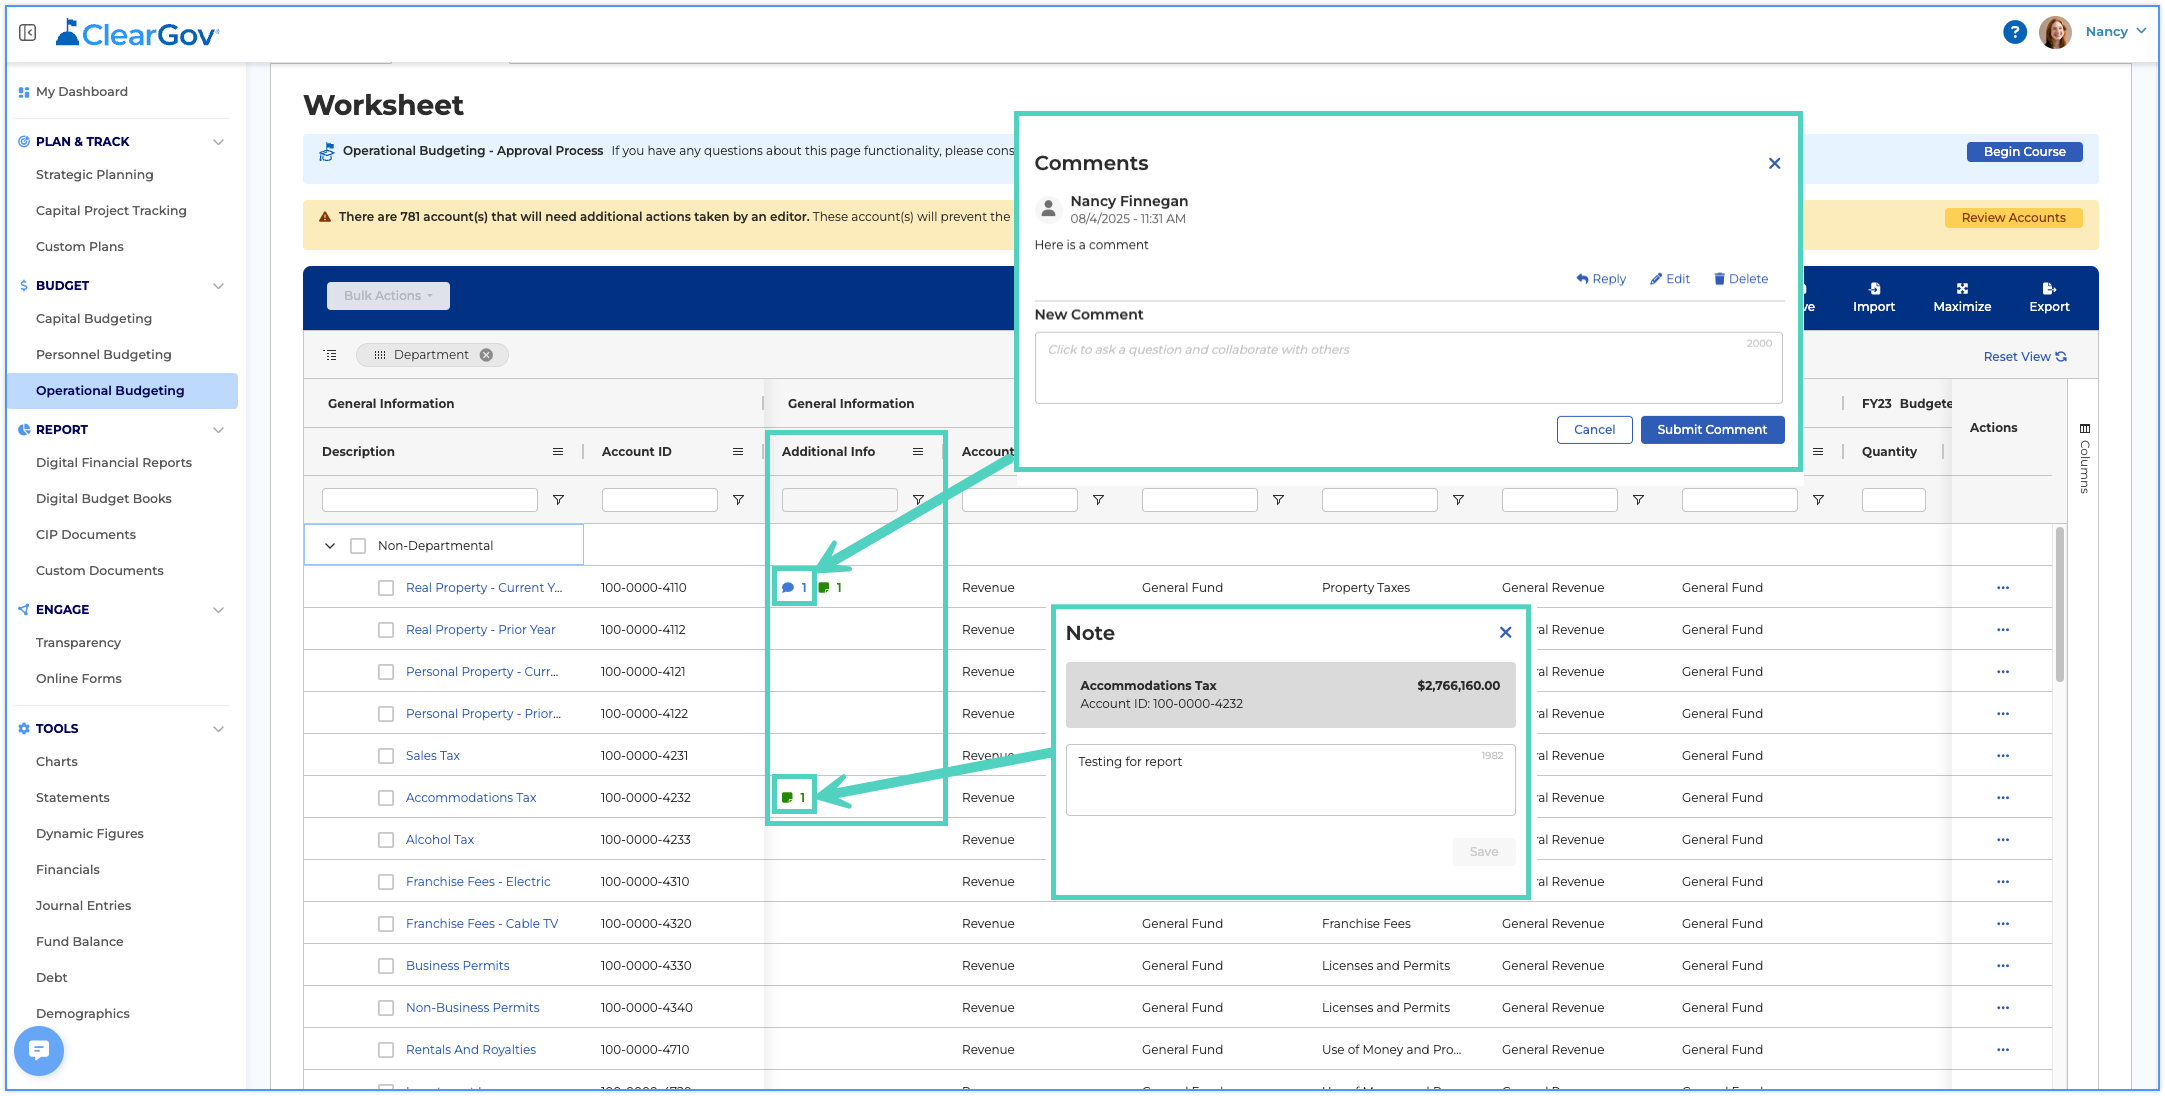
Task: Collapse the TOOLS sidebar section
Action: (218, 729)
